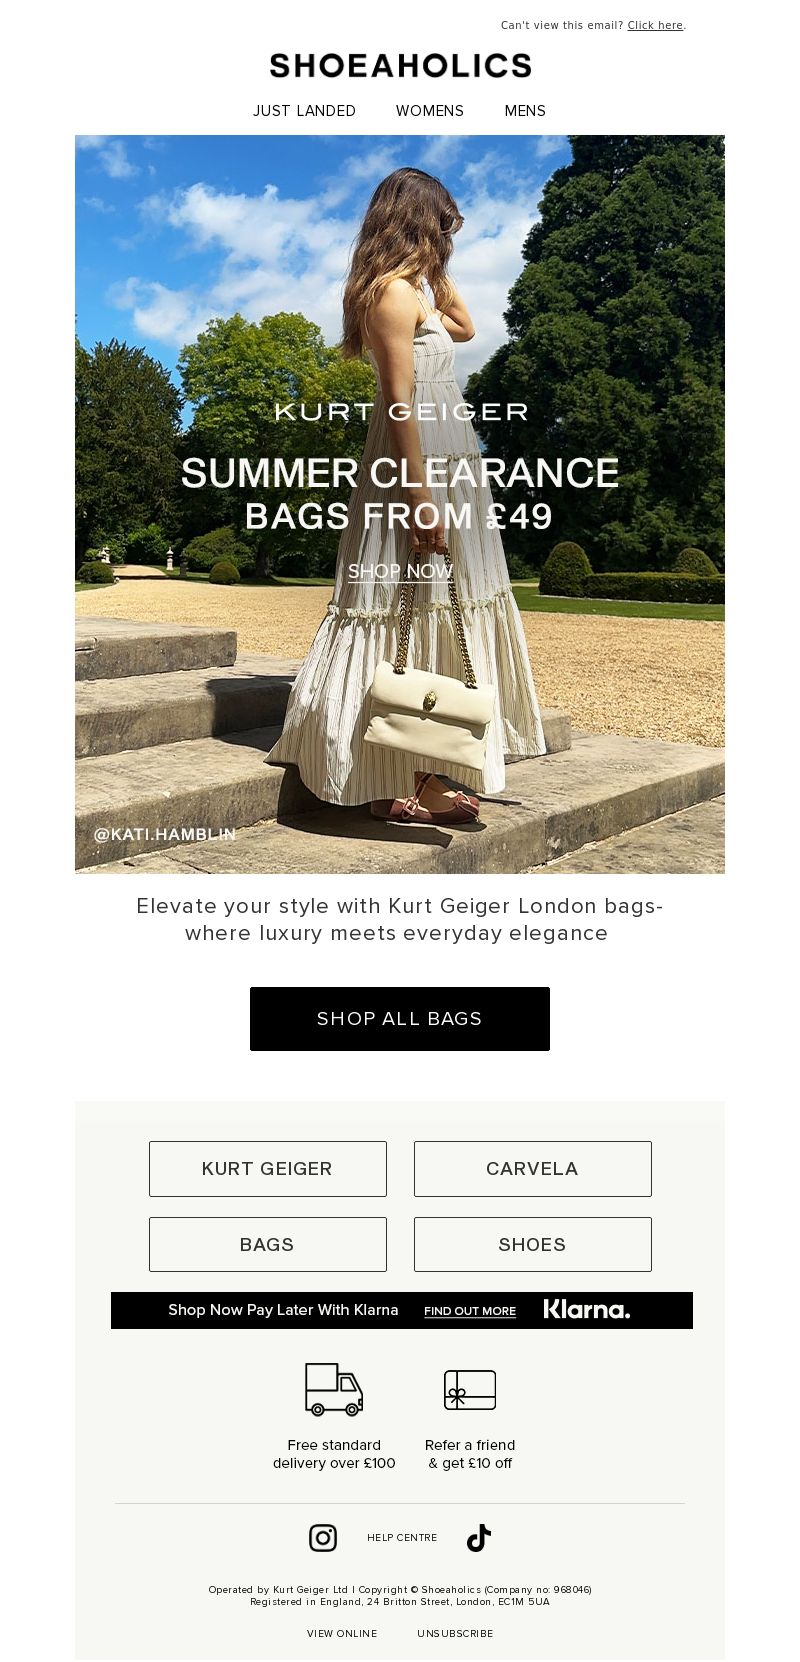Open the Mens menu item

pyautogui.click(x=525, y=111)
